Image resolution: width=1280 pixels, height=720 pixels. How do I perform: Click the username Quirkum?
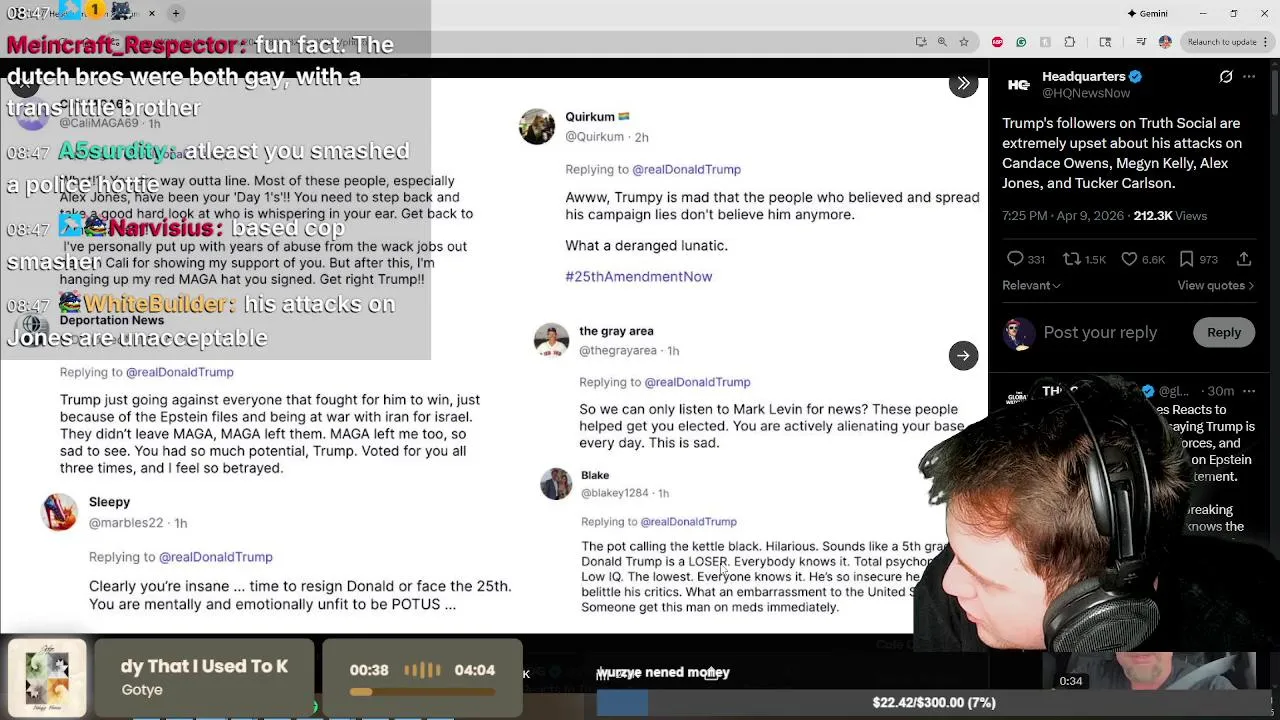(590, 117)
